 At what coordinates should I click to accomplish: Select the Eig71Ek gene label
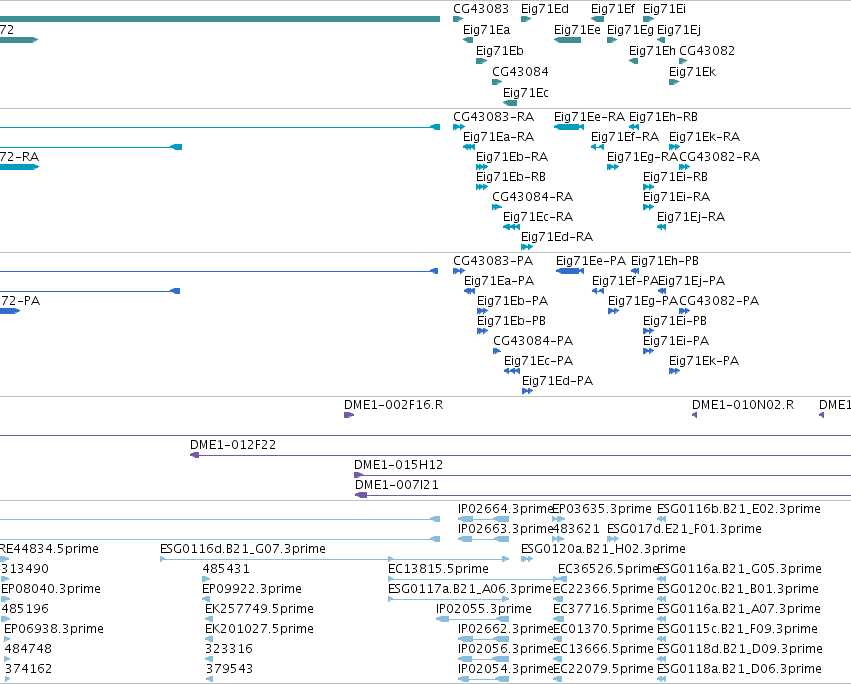(x=692, y=72)
